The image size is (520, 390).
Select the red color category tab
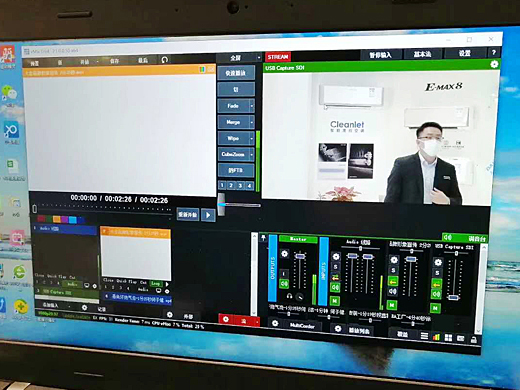[41, 219]
